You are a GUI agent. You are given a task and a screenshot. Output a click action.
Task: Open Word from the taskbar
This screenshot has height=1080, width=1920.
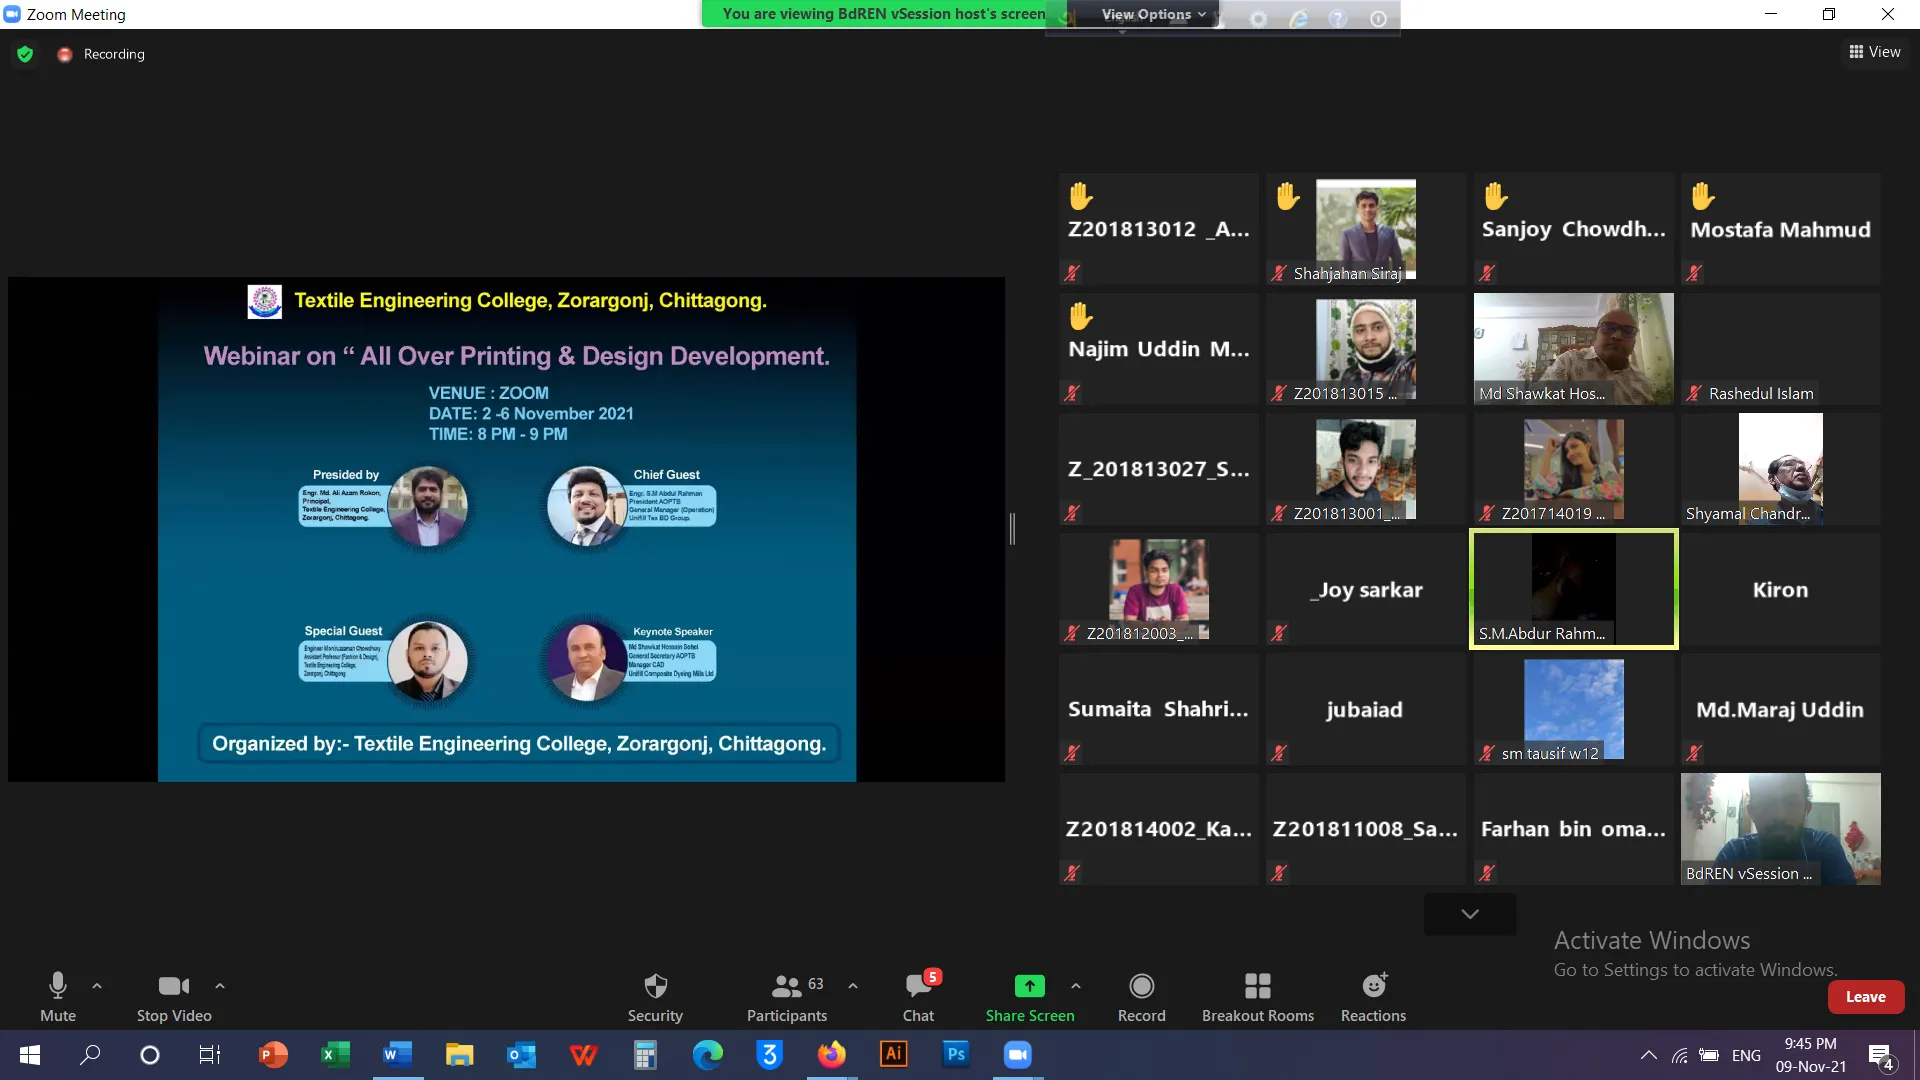(397, 1055)
